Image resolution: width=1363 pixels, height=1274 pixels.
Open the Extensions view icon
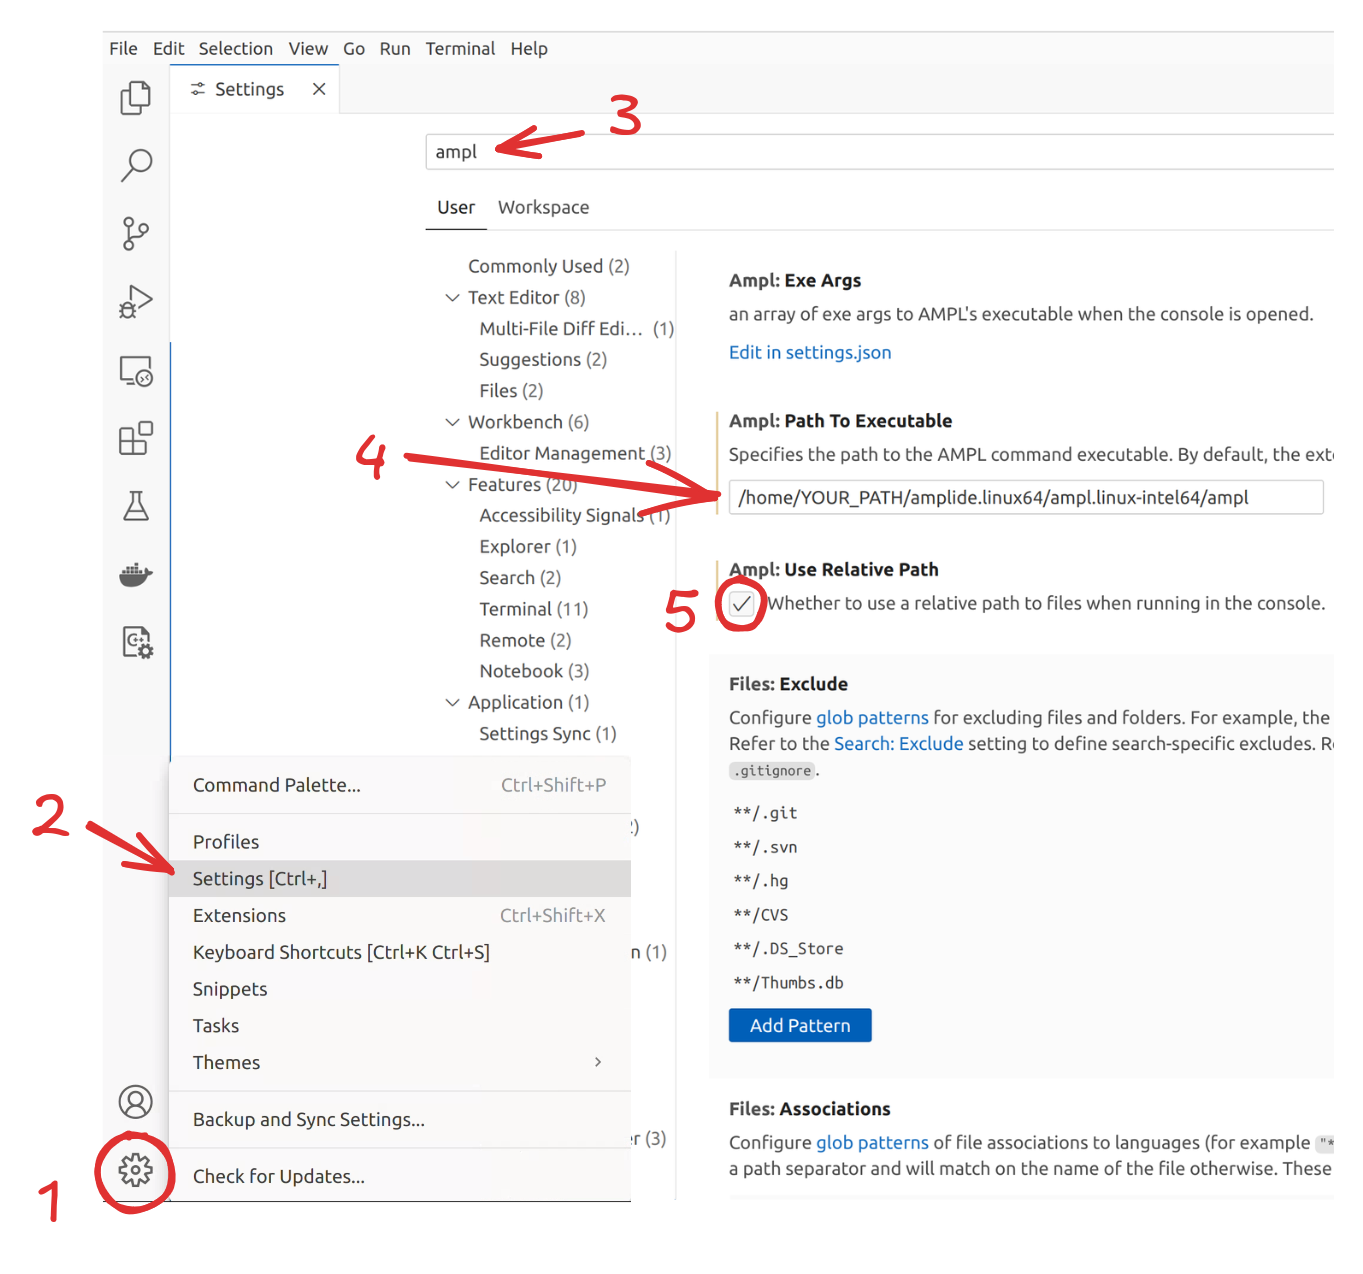[x=136, y=438]
